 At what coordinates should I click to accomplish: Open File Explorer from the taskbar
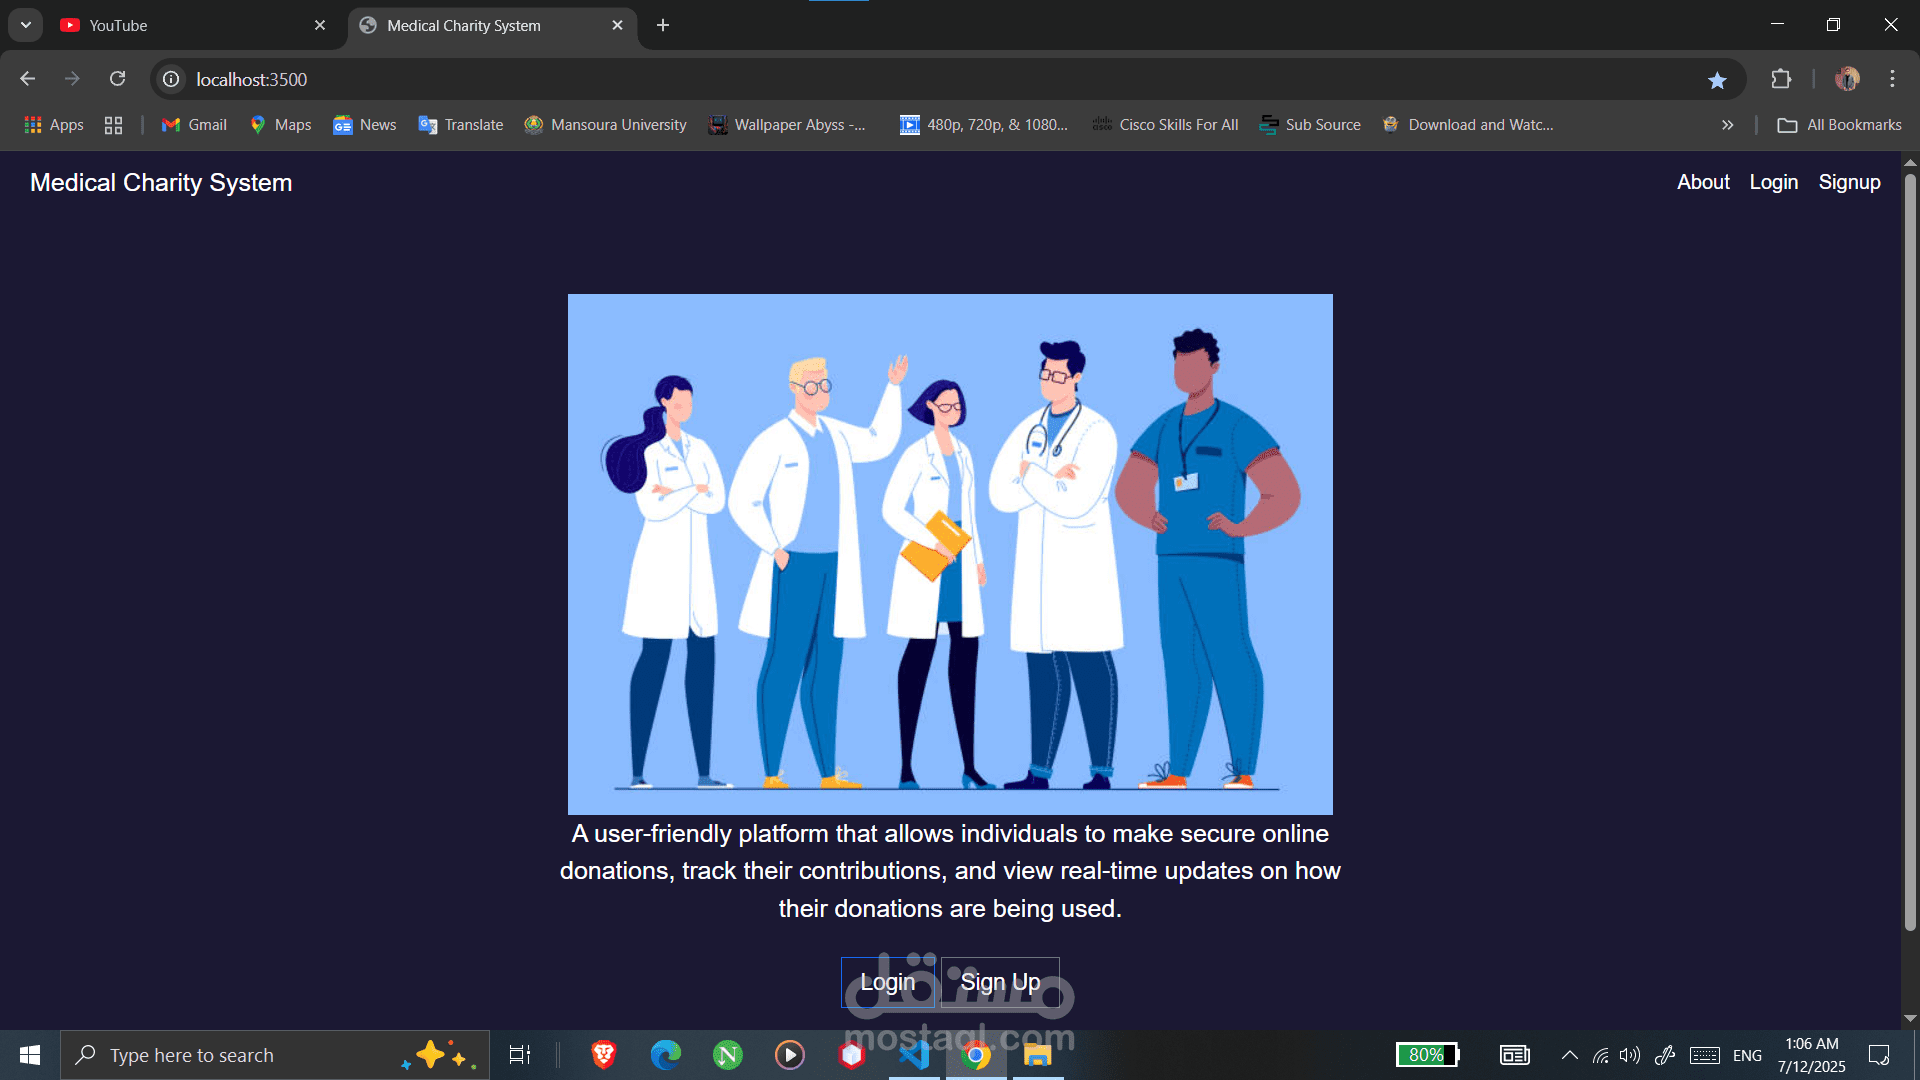1037,1055
